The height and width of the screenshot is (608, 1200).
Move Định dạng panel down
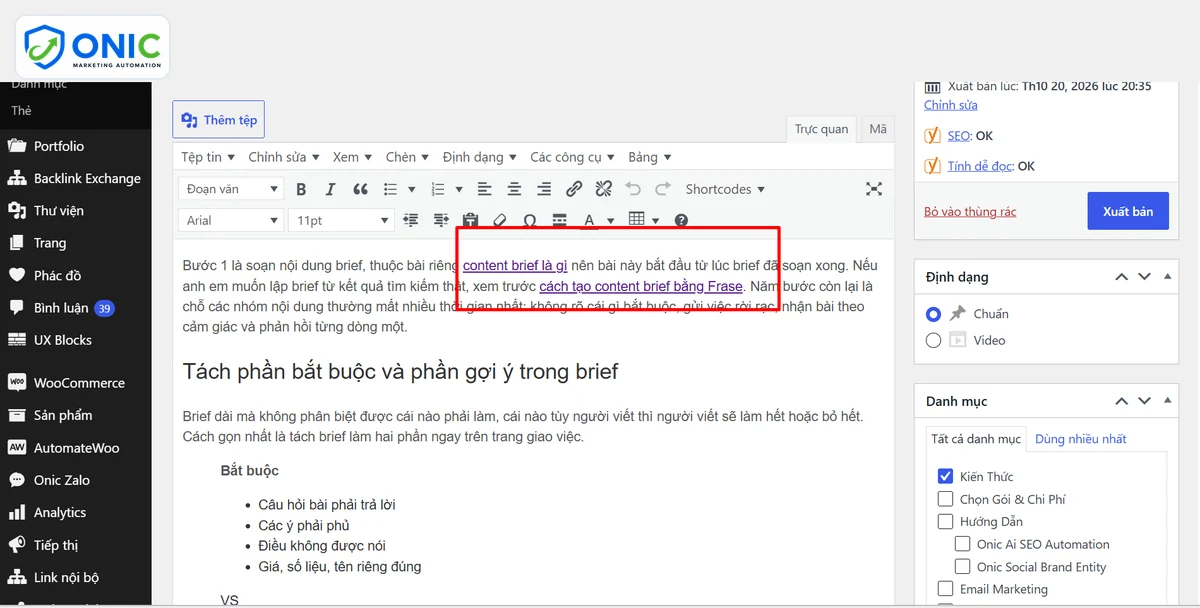(x=1145, y=277)
